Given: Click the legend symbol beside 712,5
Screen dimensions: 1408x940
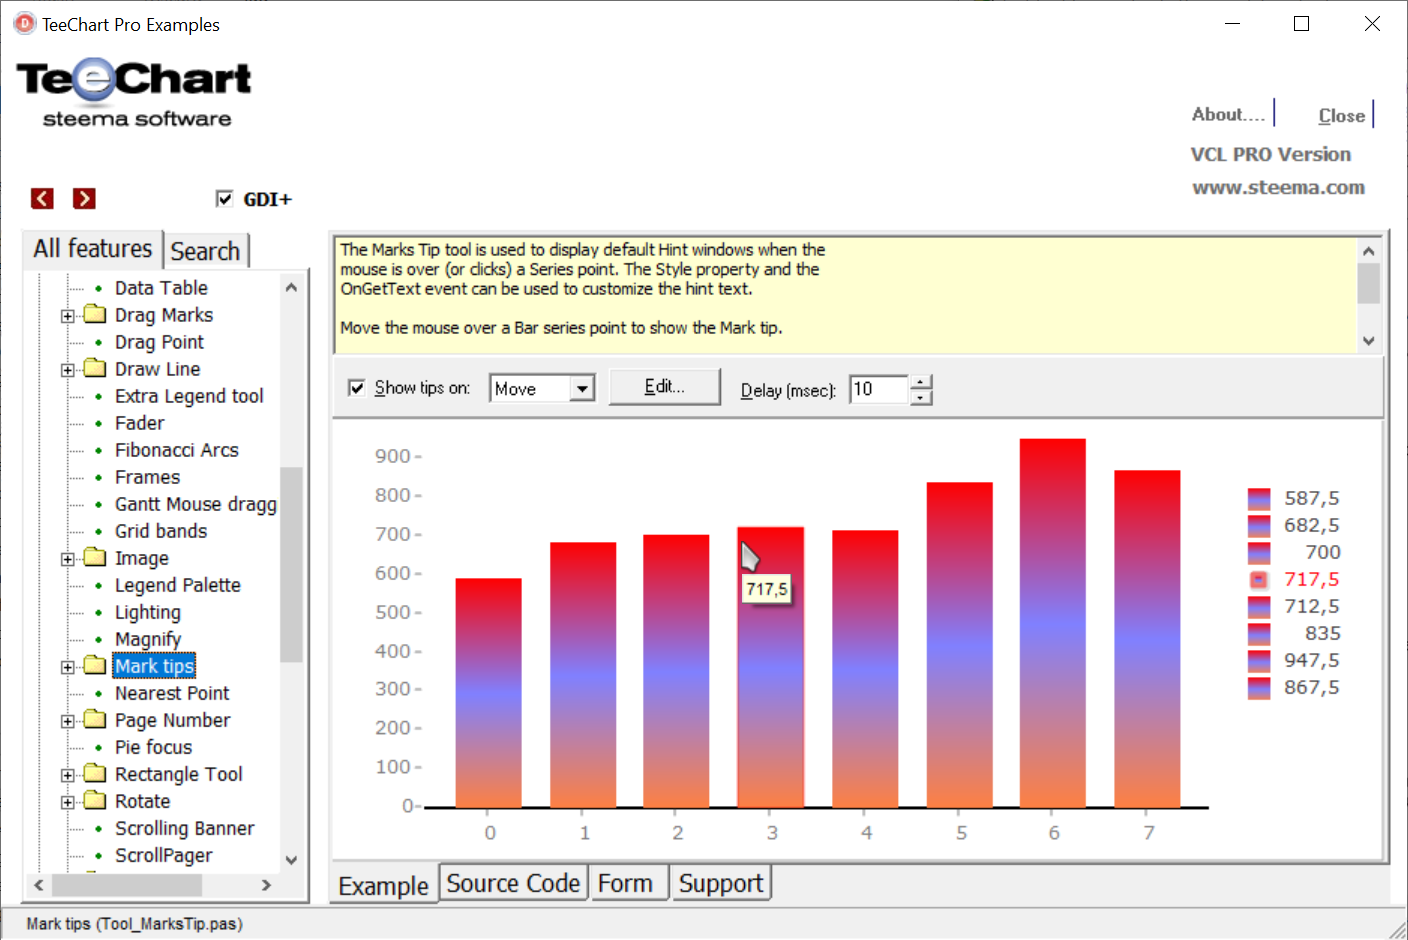Looking at the screenshot, I should [x=1259, y=606].
